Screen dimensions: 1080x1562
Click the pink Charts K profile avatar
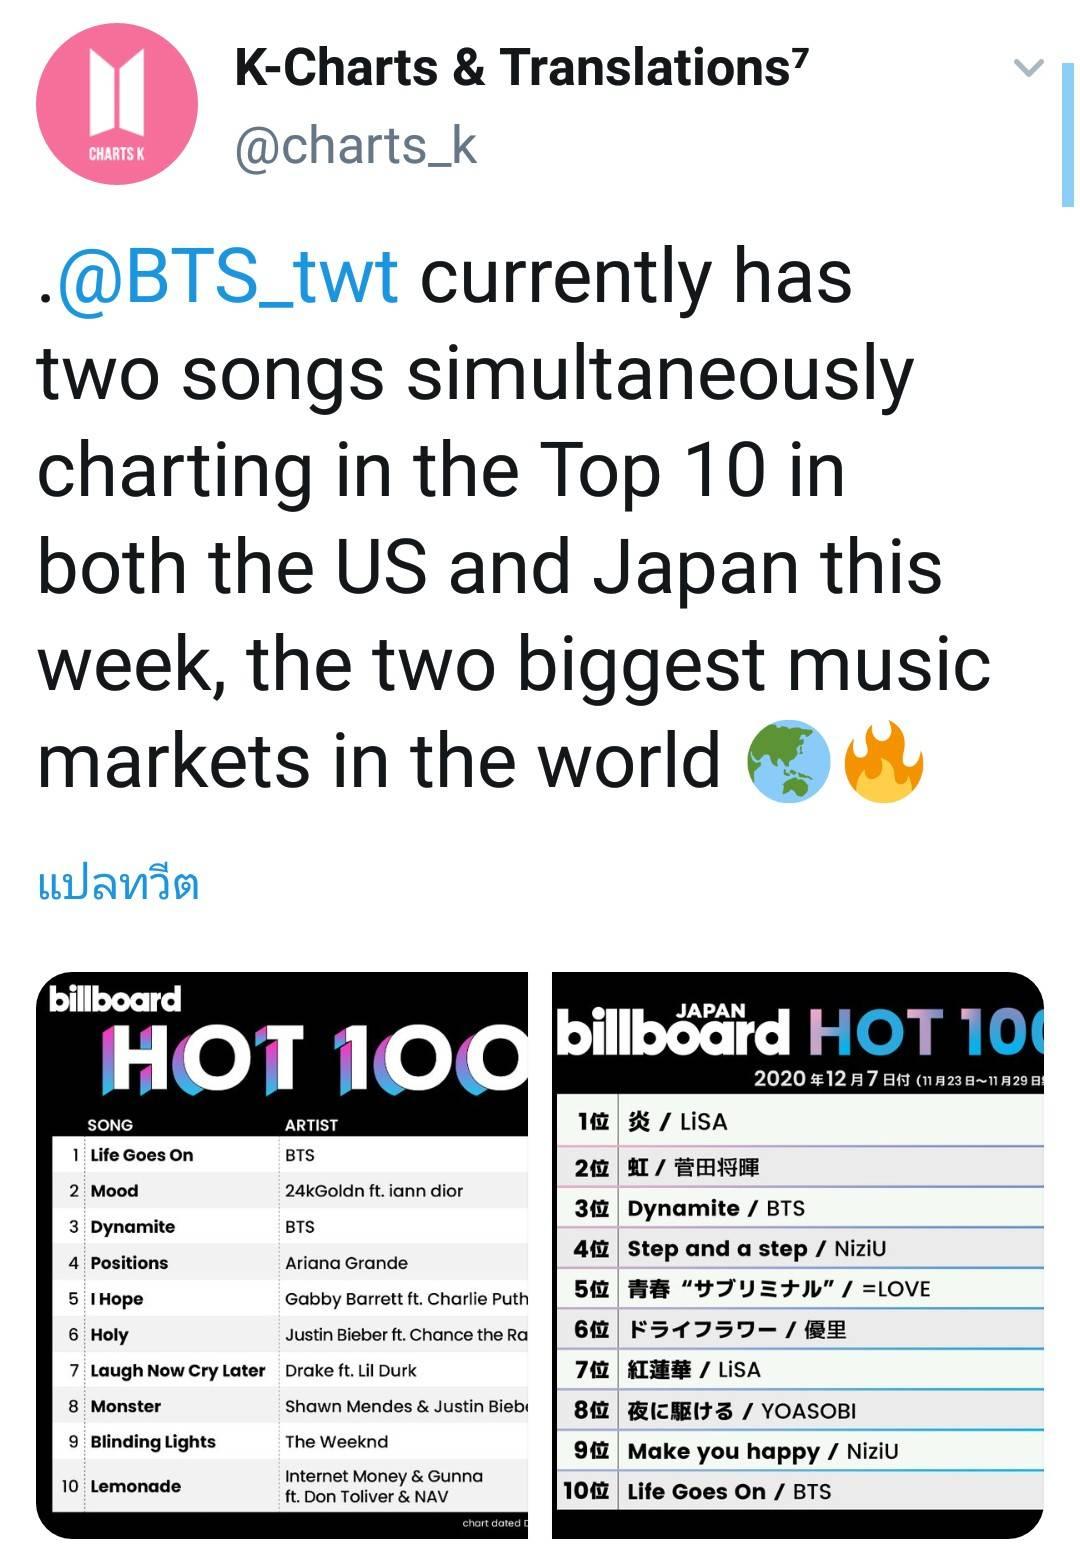coord(117,104)
